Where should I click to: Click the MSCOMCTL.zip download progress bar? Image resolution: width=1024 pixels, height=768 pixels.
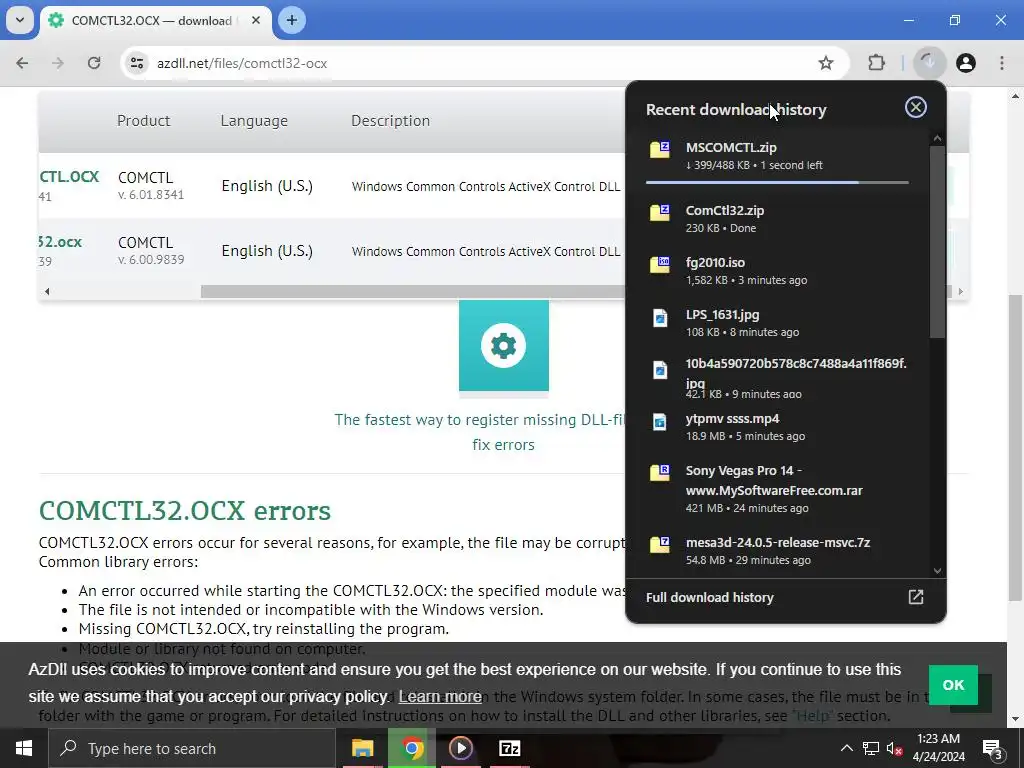click(777, 182)
